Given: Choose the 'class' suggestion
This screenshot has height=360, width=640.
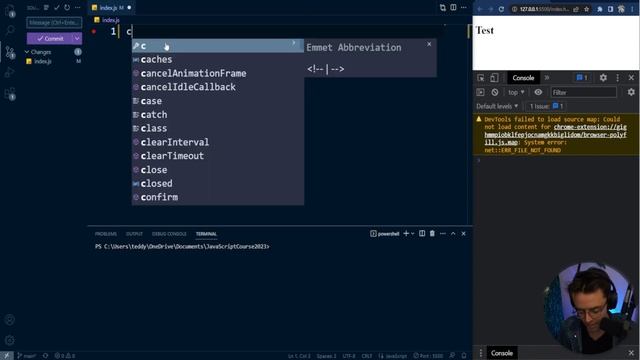Looking at the screenshot, I should (x=218, y=128).
